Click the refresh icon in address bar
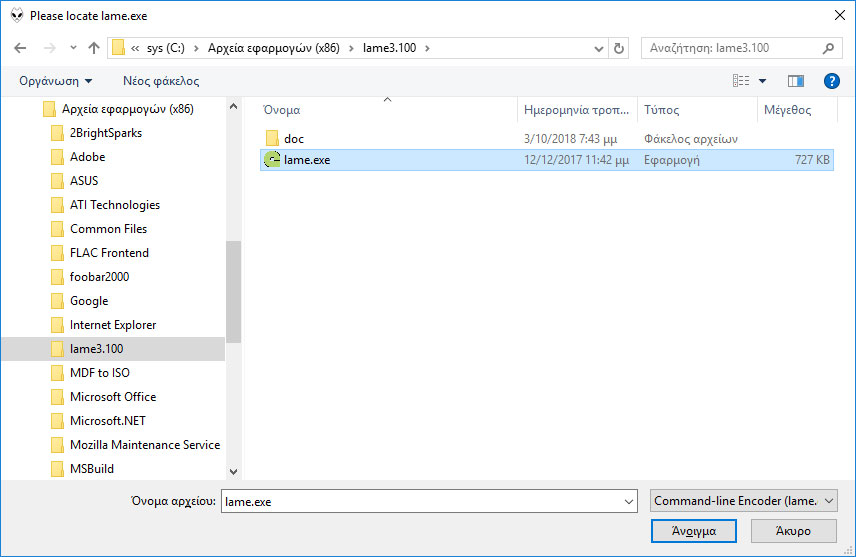 (620, 48)
